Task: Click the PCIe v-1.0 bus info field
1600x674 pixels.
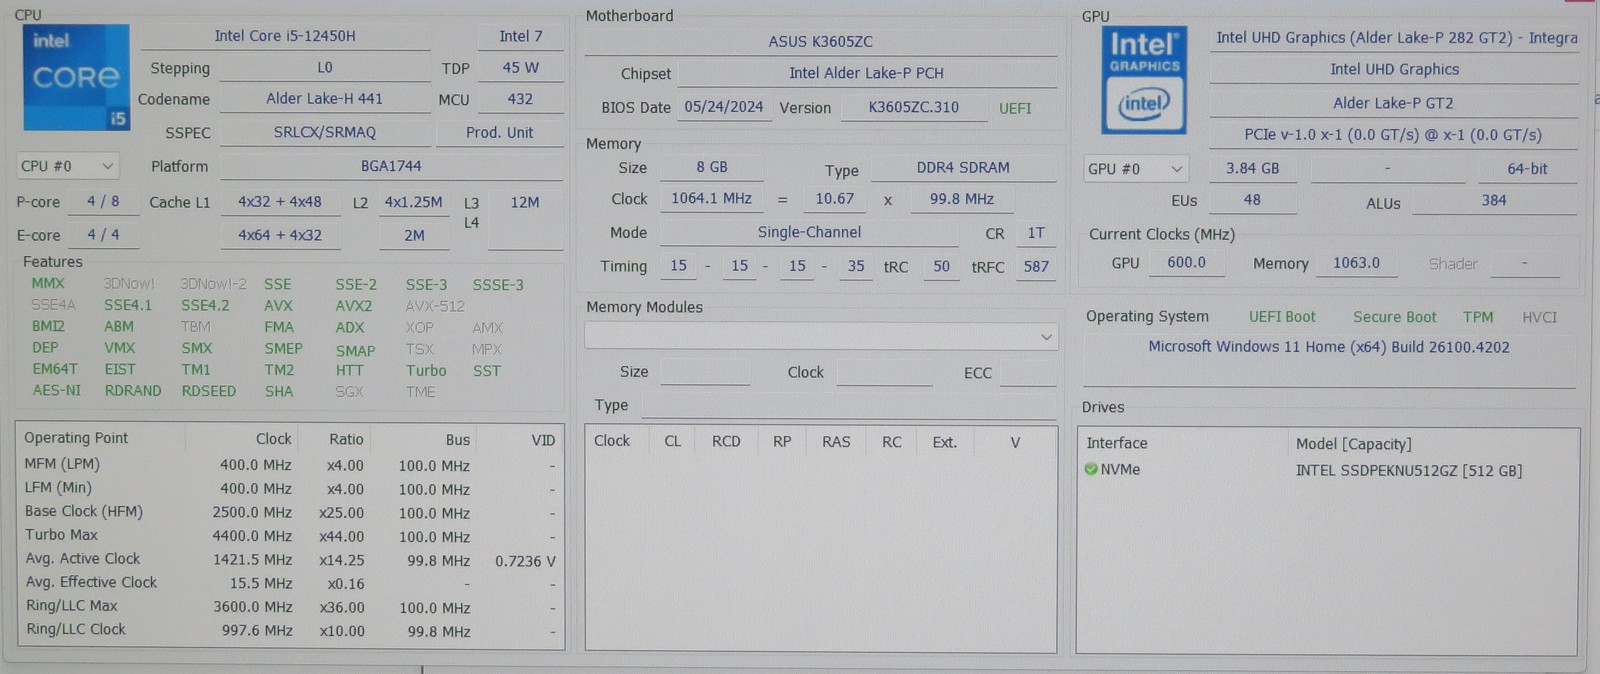Action: pyautogui.click(x=1393, y=134)
